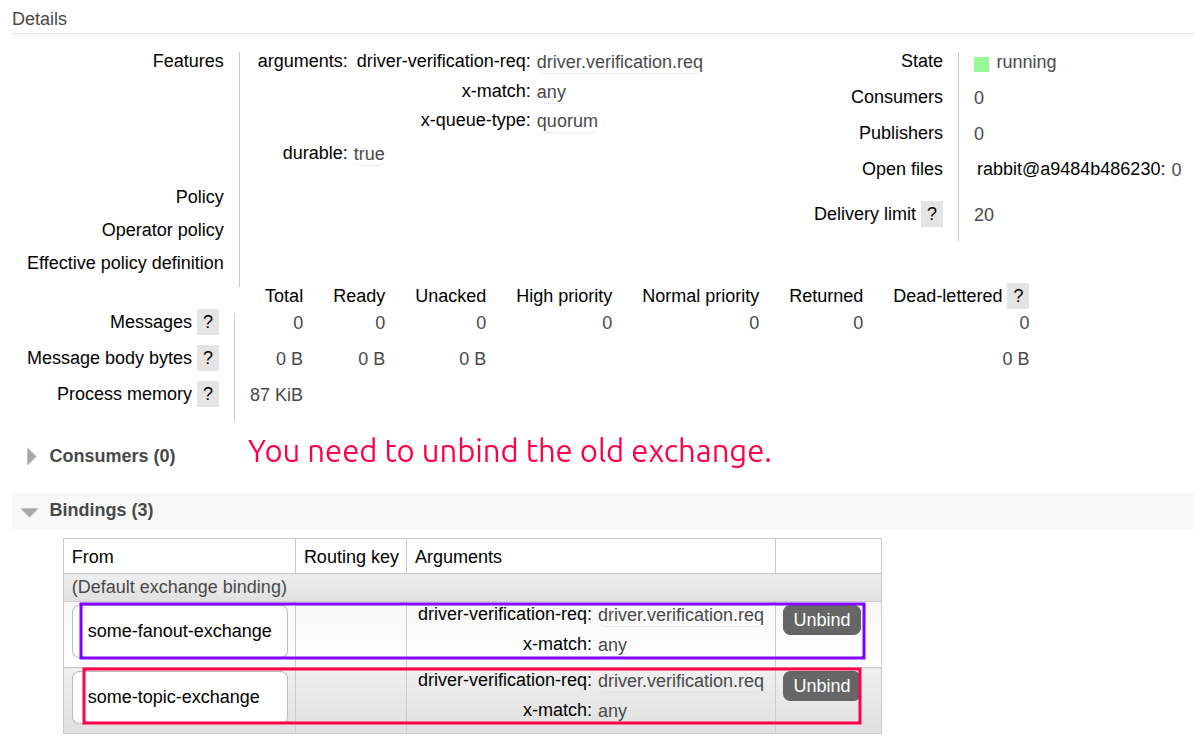Click the Details section heading
Image resolution: width=1194 pixels, height=745 pixels.
[39, 18]
